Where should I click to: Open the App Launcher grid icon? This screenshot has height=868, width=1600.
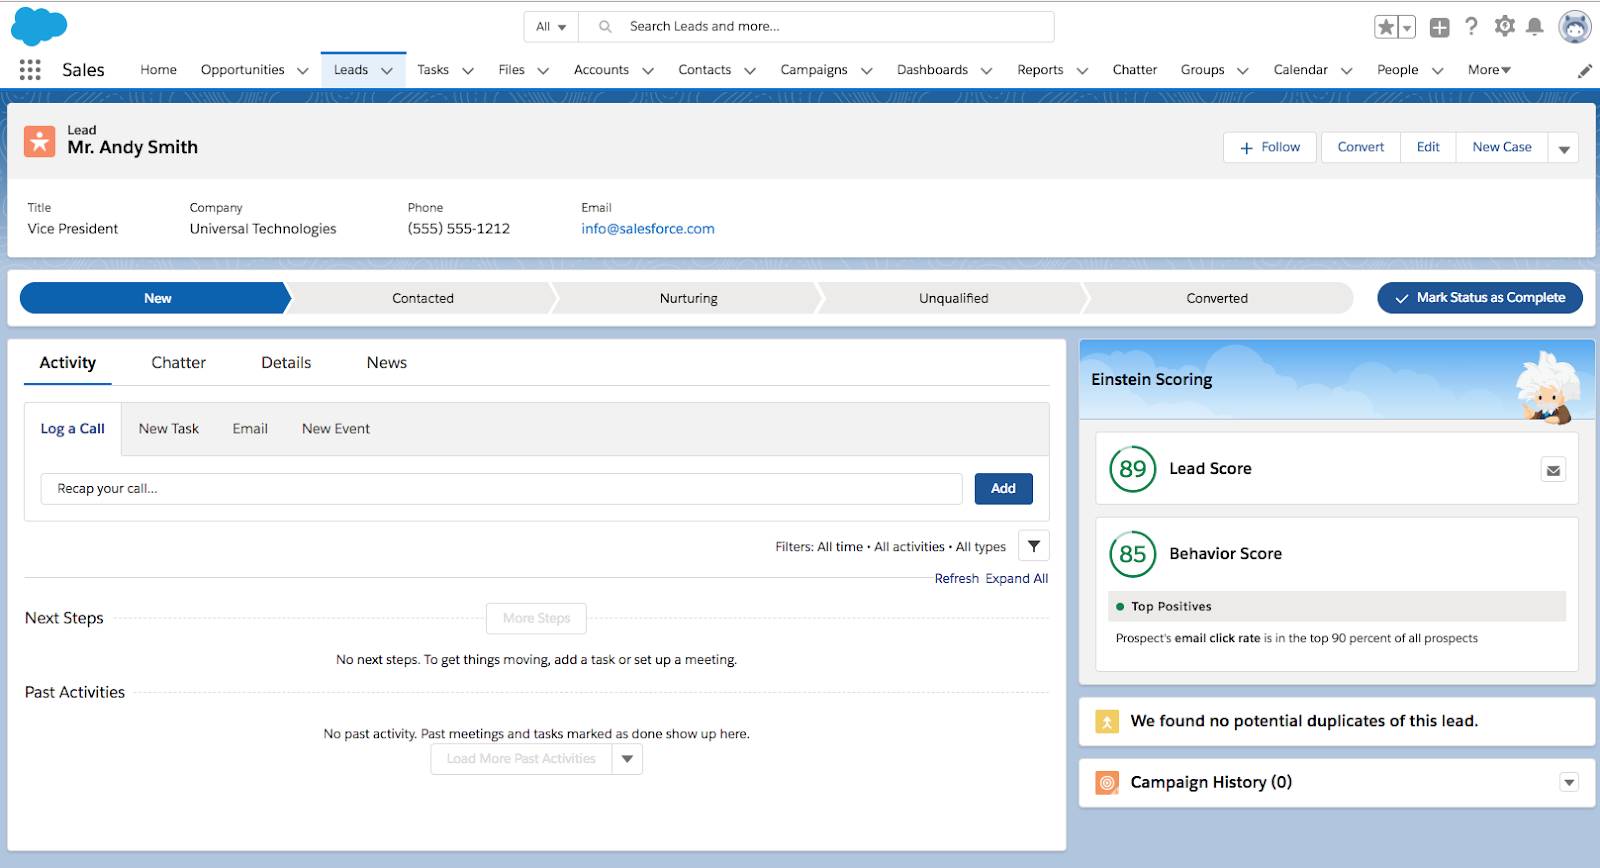[x=30, y=69]
